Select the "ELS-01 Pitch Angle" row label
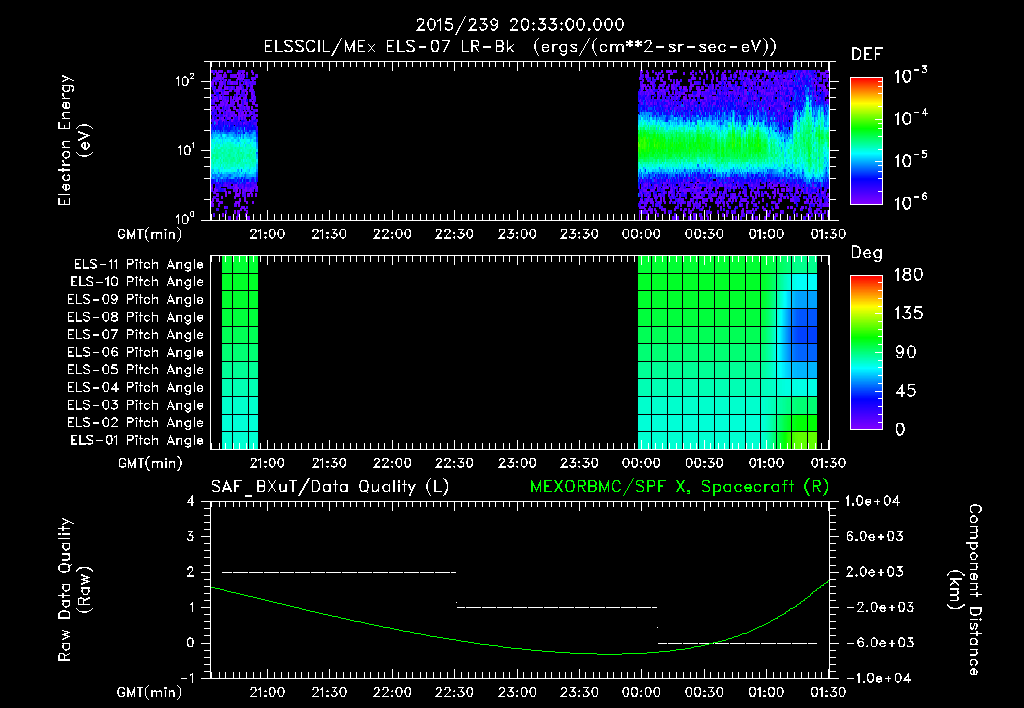The height and width of the screenshot is (708, 1024). pyautogui.click(x=136, y=441)
